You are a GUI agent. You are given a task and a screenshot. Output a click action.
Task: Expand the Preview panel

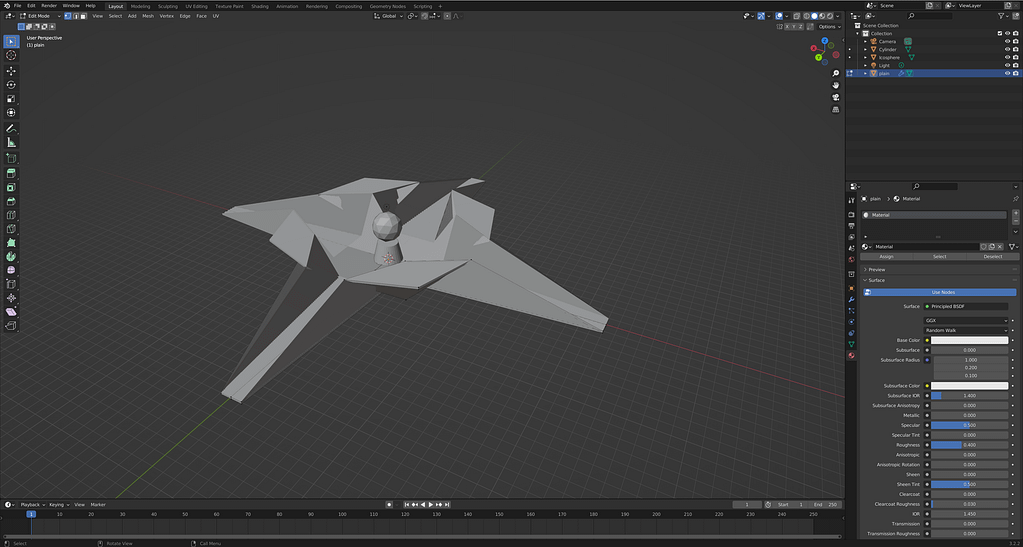point(877,269)
